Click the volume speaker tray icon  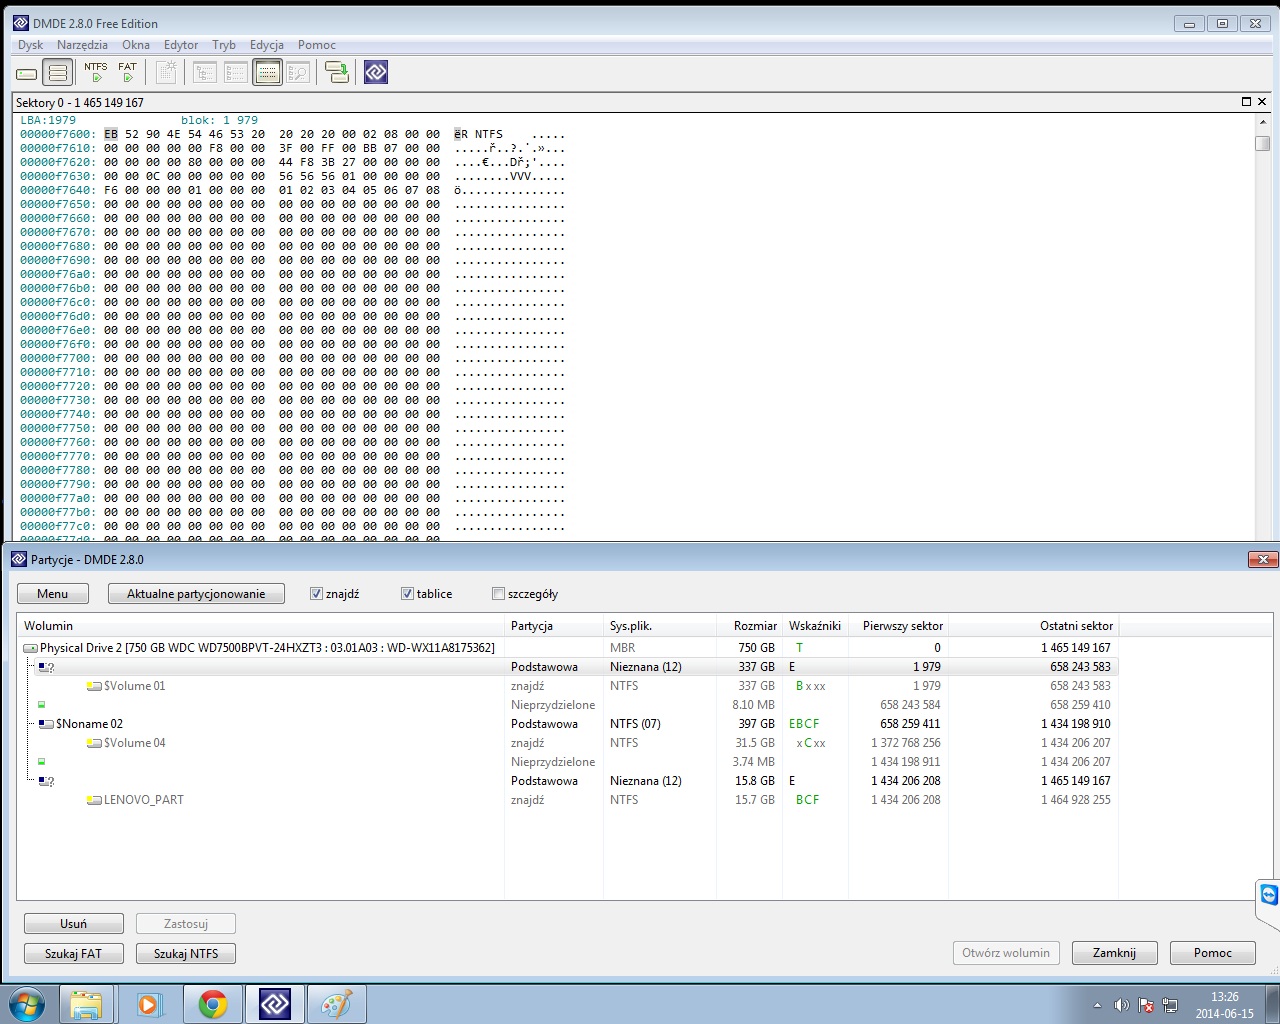[1122, 1005]
